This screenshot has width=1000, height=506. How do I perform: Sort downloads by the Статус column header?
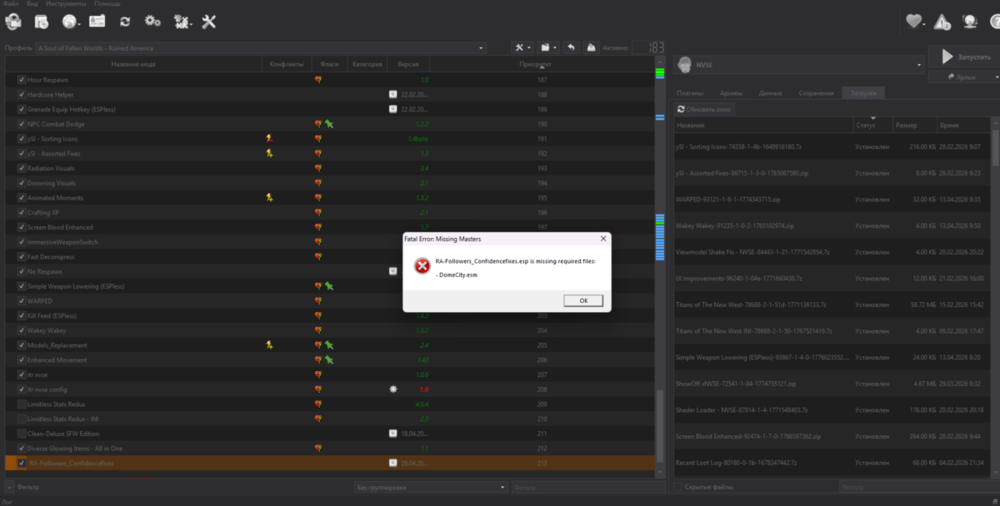[872, 125]
